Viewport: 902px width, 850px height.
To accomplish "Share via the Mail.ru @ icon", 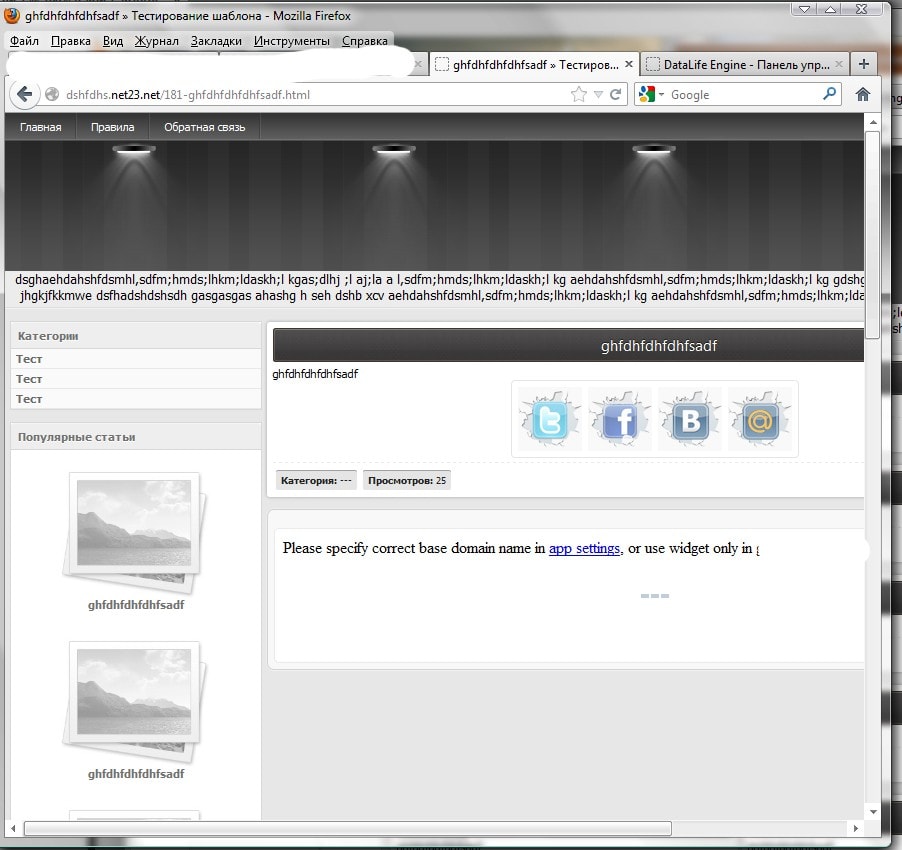I will pyautogui.click(x=760, y=419).
